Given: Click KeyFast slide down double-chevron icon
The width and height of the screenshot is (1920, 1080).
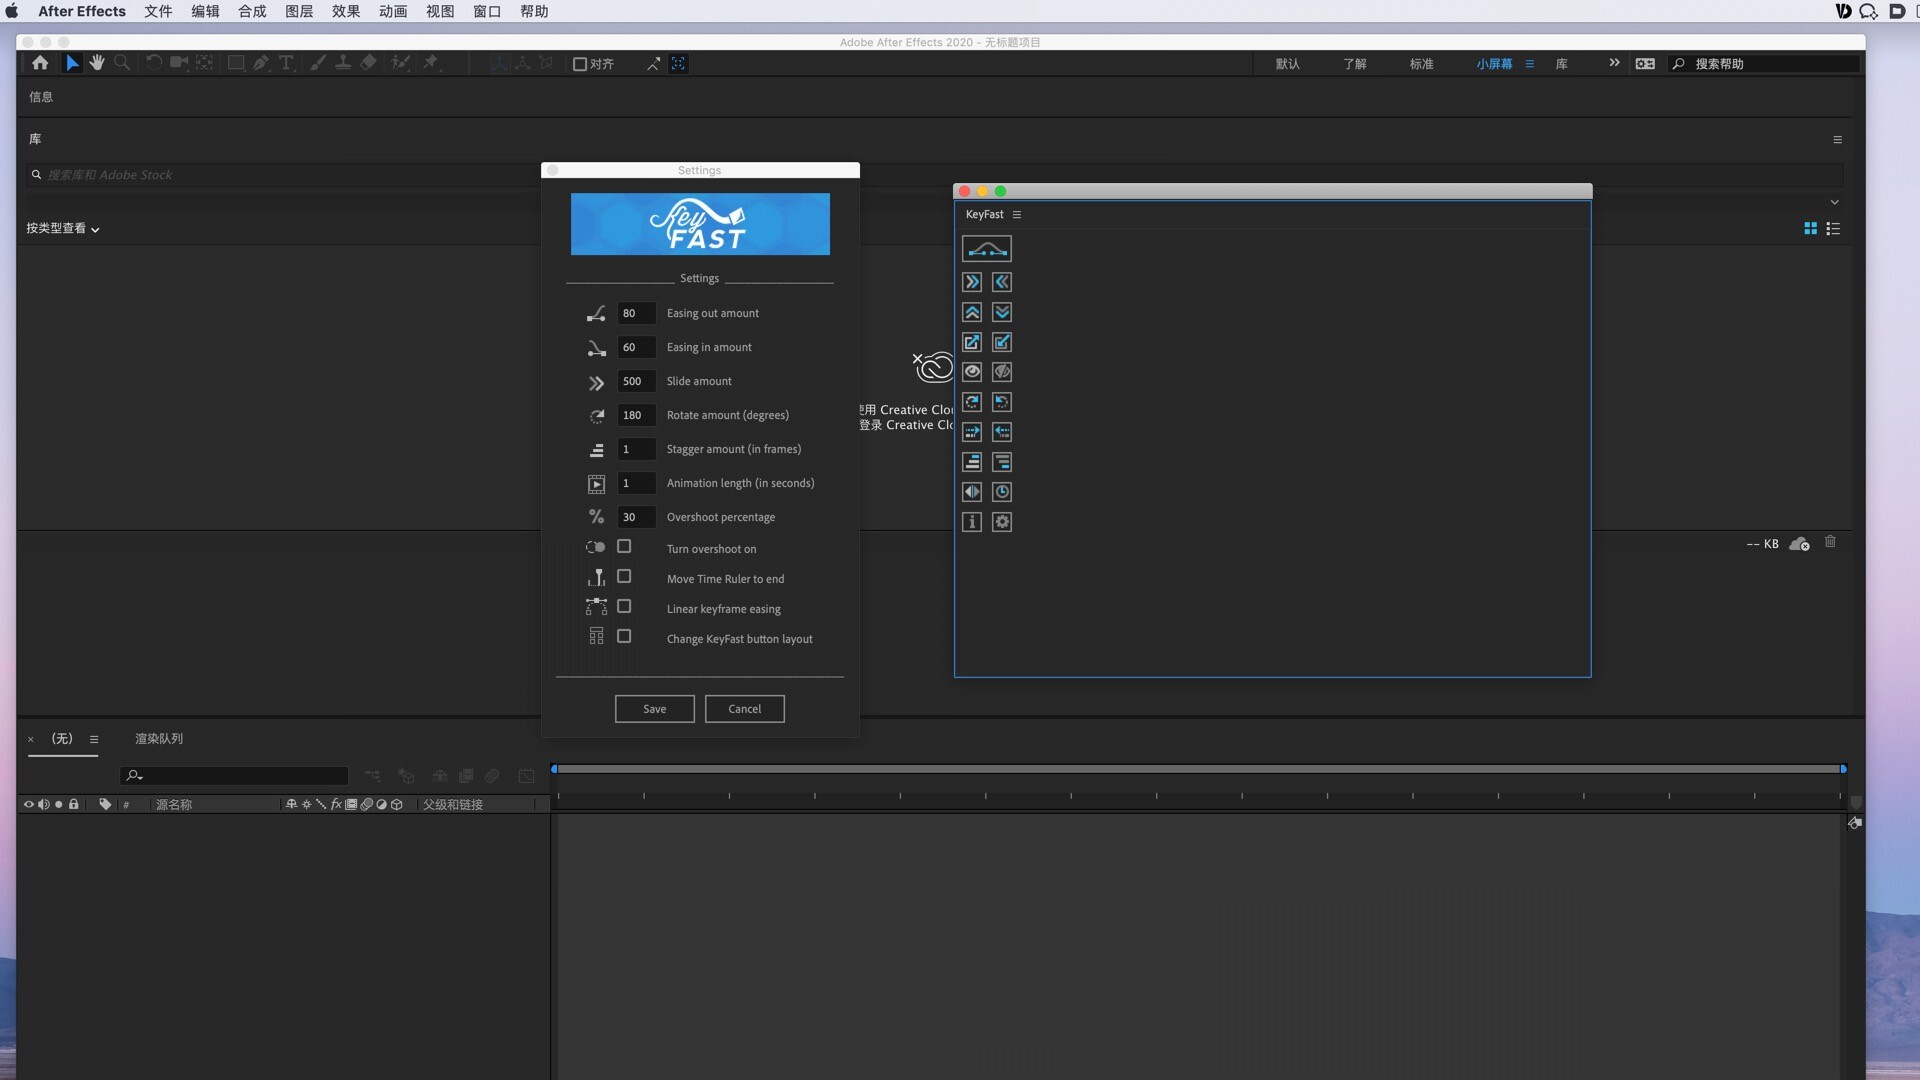Looking at the screenshot, I should 1002,312.
